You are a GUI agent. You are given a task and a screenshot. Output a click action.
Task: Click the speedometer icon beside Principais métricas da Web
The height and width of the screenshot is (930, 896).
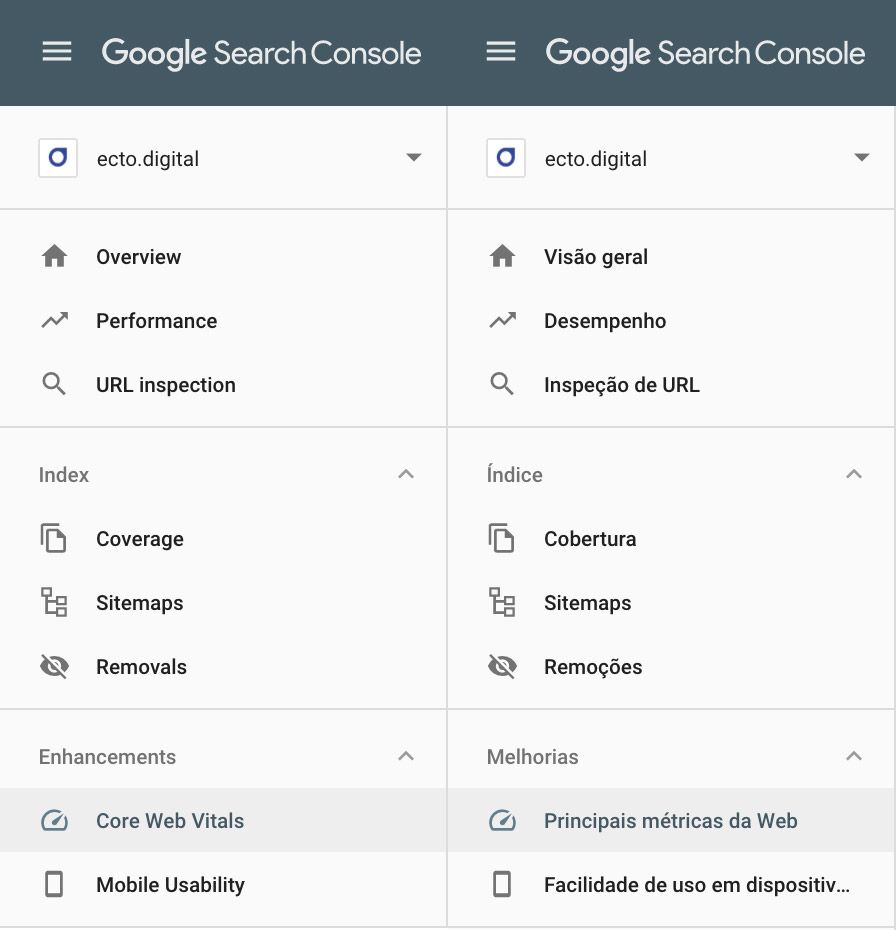[502, 821]
